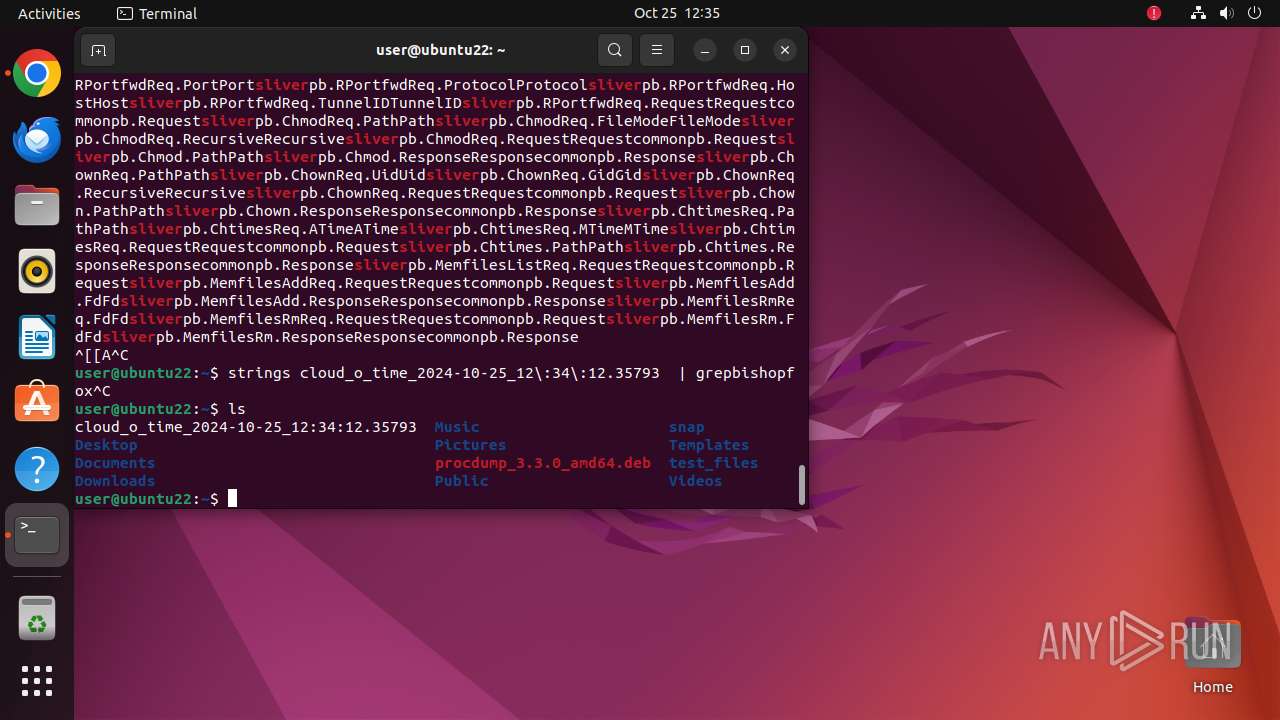The height and width of the screenshot is (720, 1280).
Task: Click the active prompt cursor
Action: 232,499
